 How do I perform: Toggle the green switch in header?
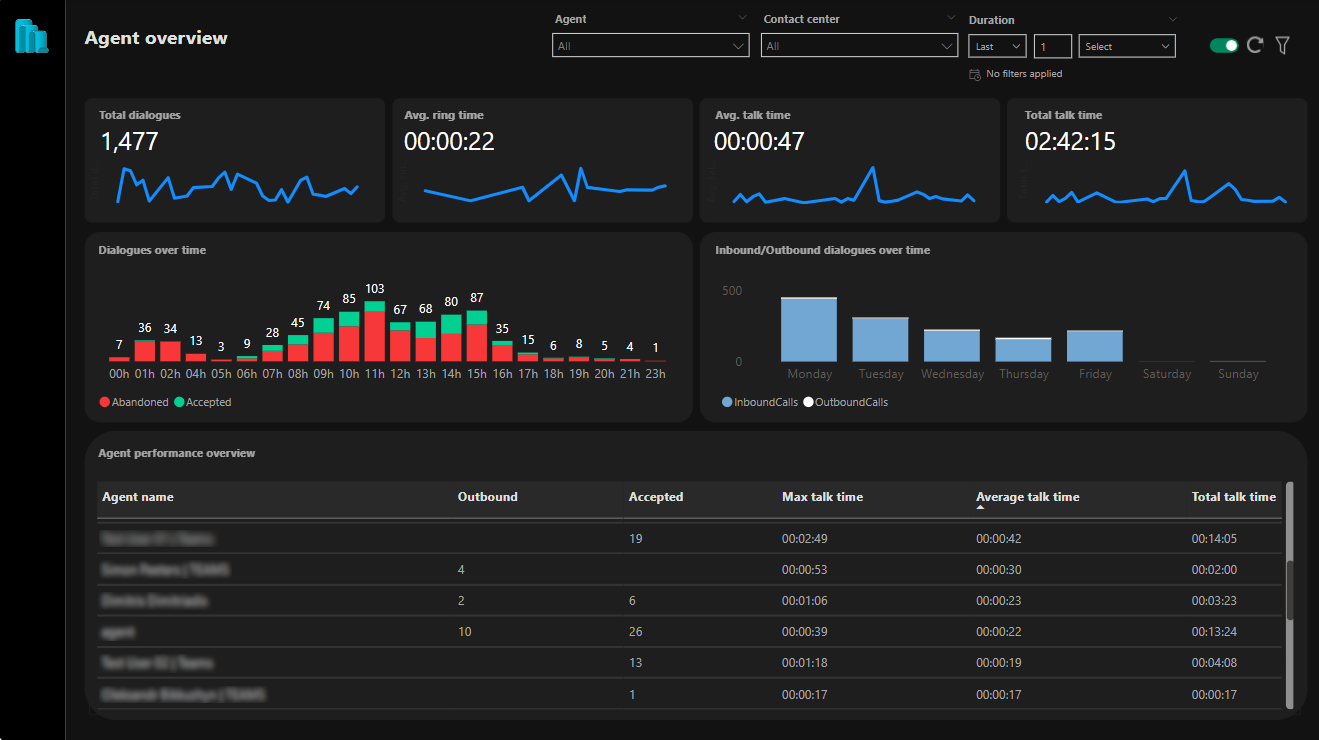tap(1224, 45)
